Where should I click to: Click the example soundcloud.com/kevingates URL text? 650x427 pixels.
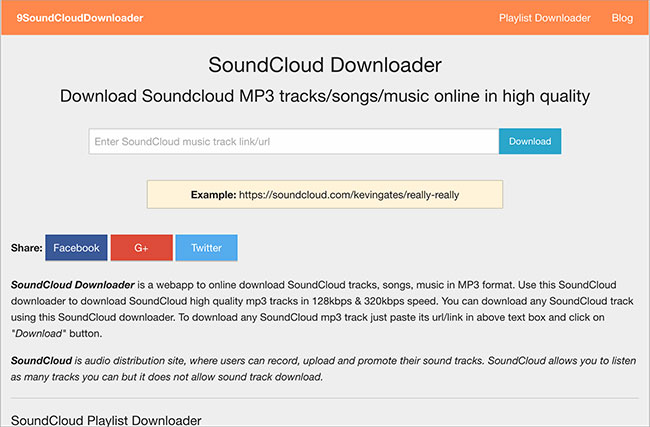[349, 195]
